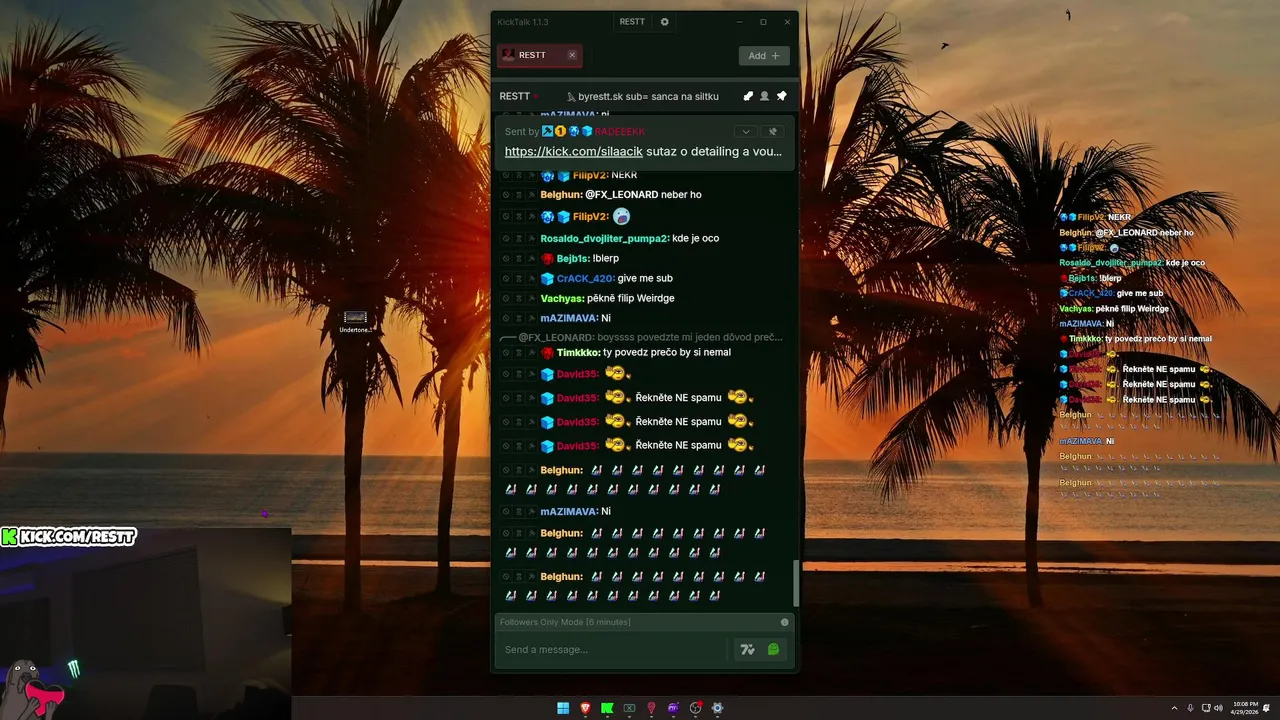Jump to replied @FX_LEONARD message preview
Viewport: 1280px width, 720px height.
pos(642,337)
